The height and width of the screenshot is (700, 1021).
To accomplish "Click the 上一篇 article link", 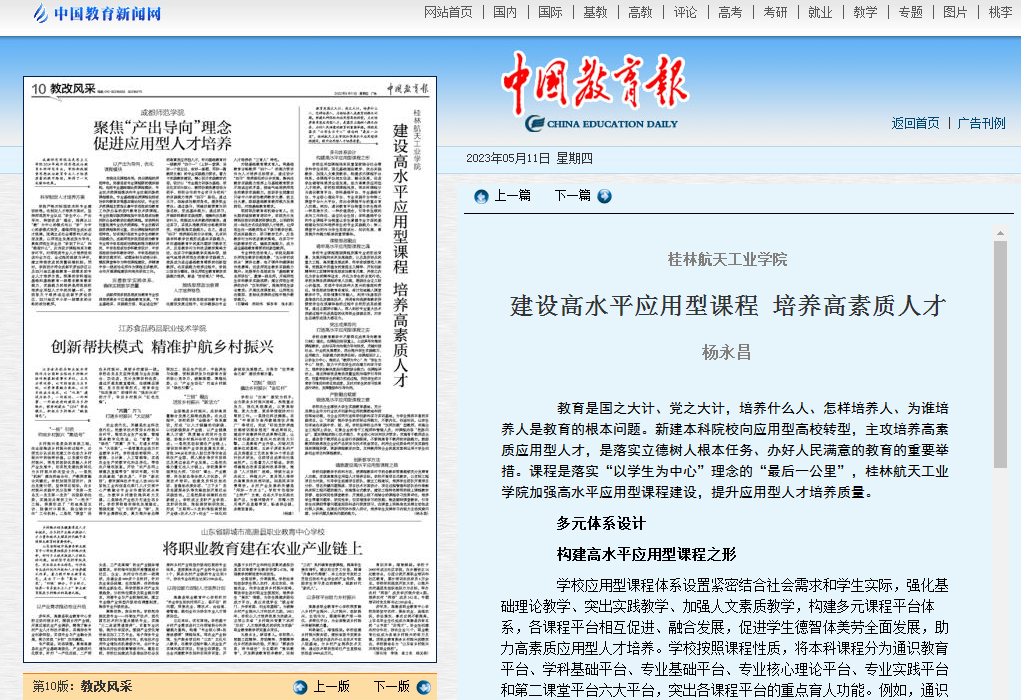I will pos(512,196).
